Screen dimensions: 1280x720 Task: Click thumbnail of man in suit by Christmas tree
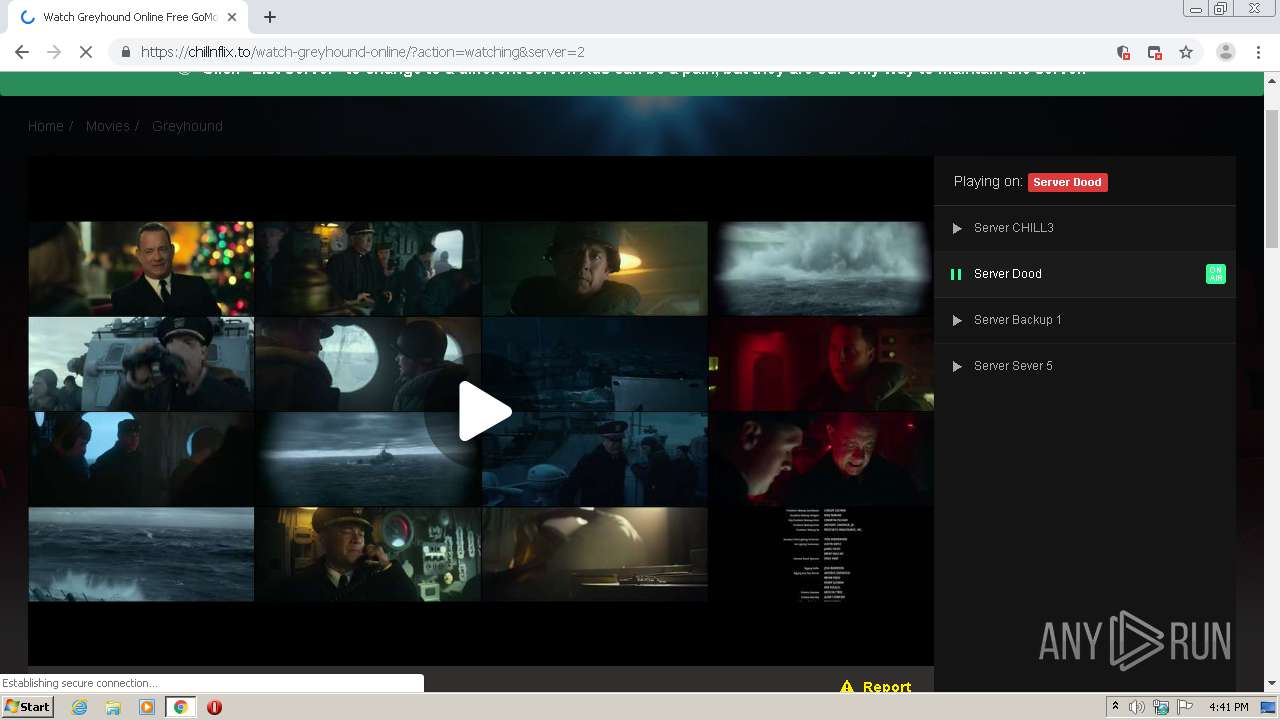pyautogui.click(x=141, y=268)
